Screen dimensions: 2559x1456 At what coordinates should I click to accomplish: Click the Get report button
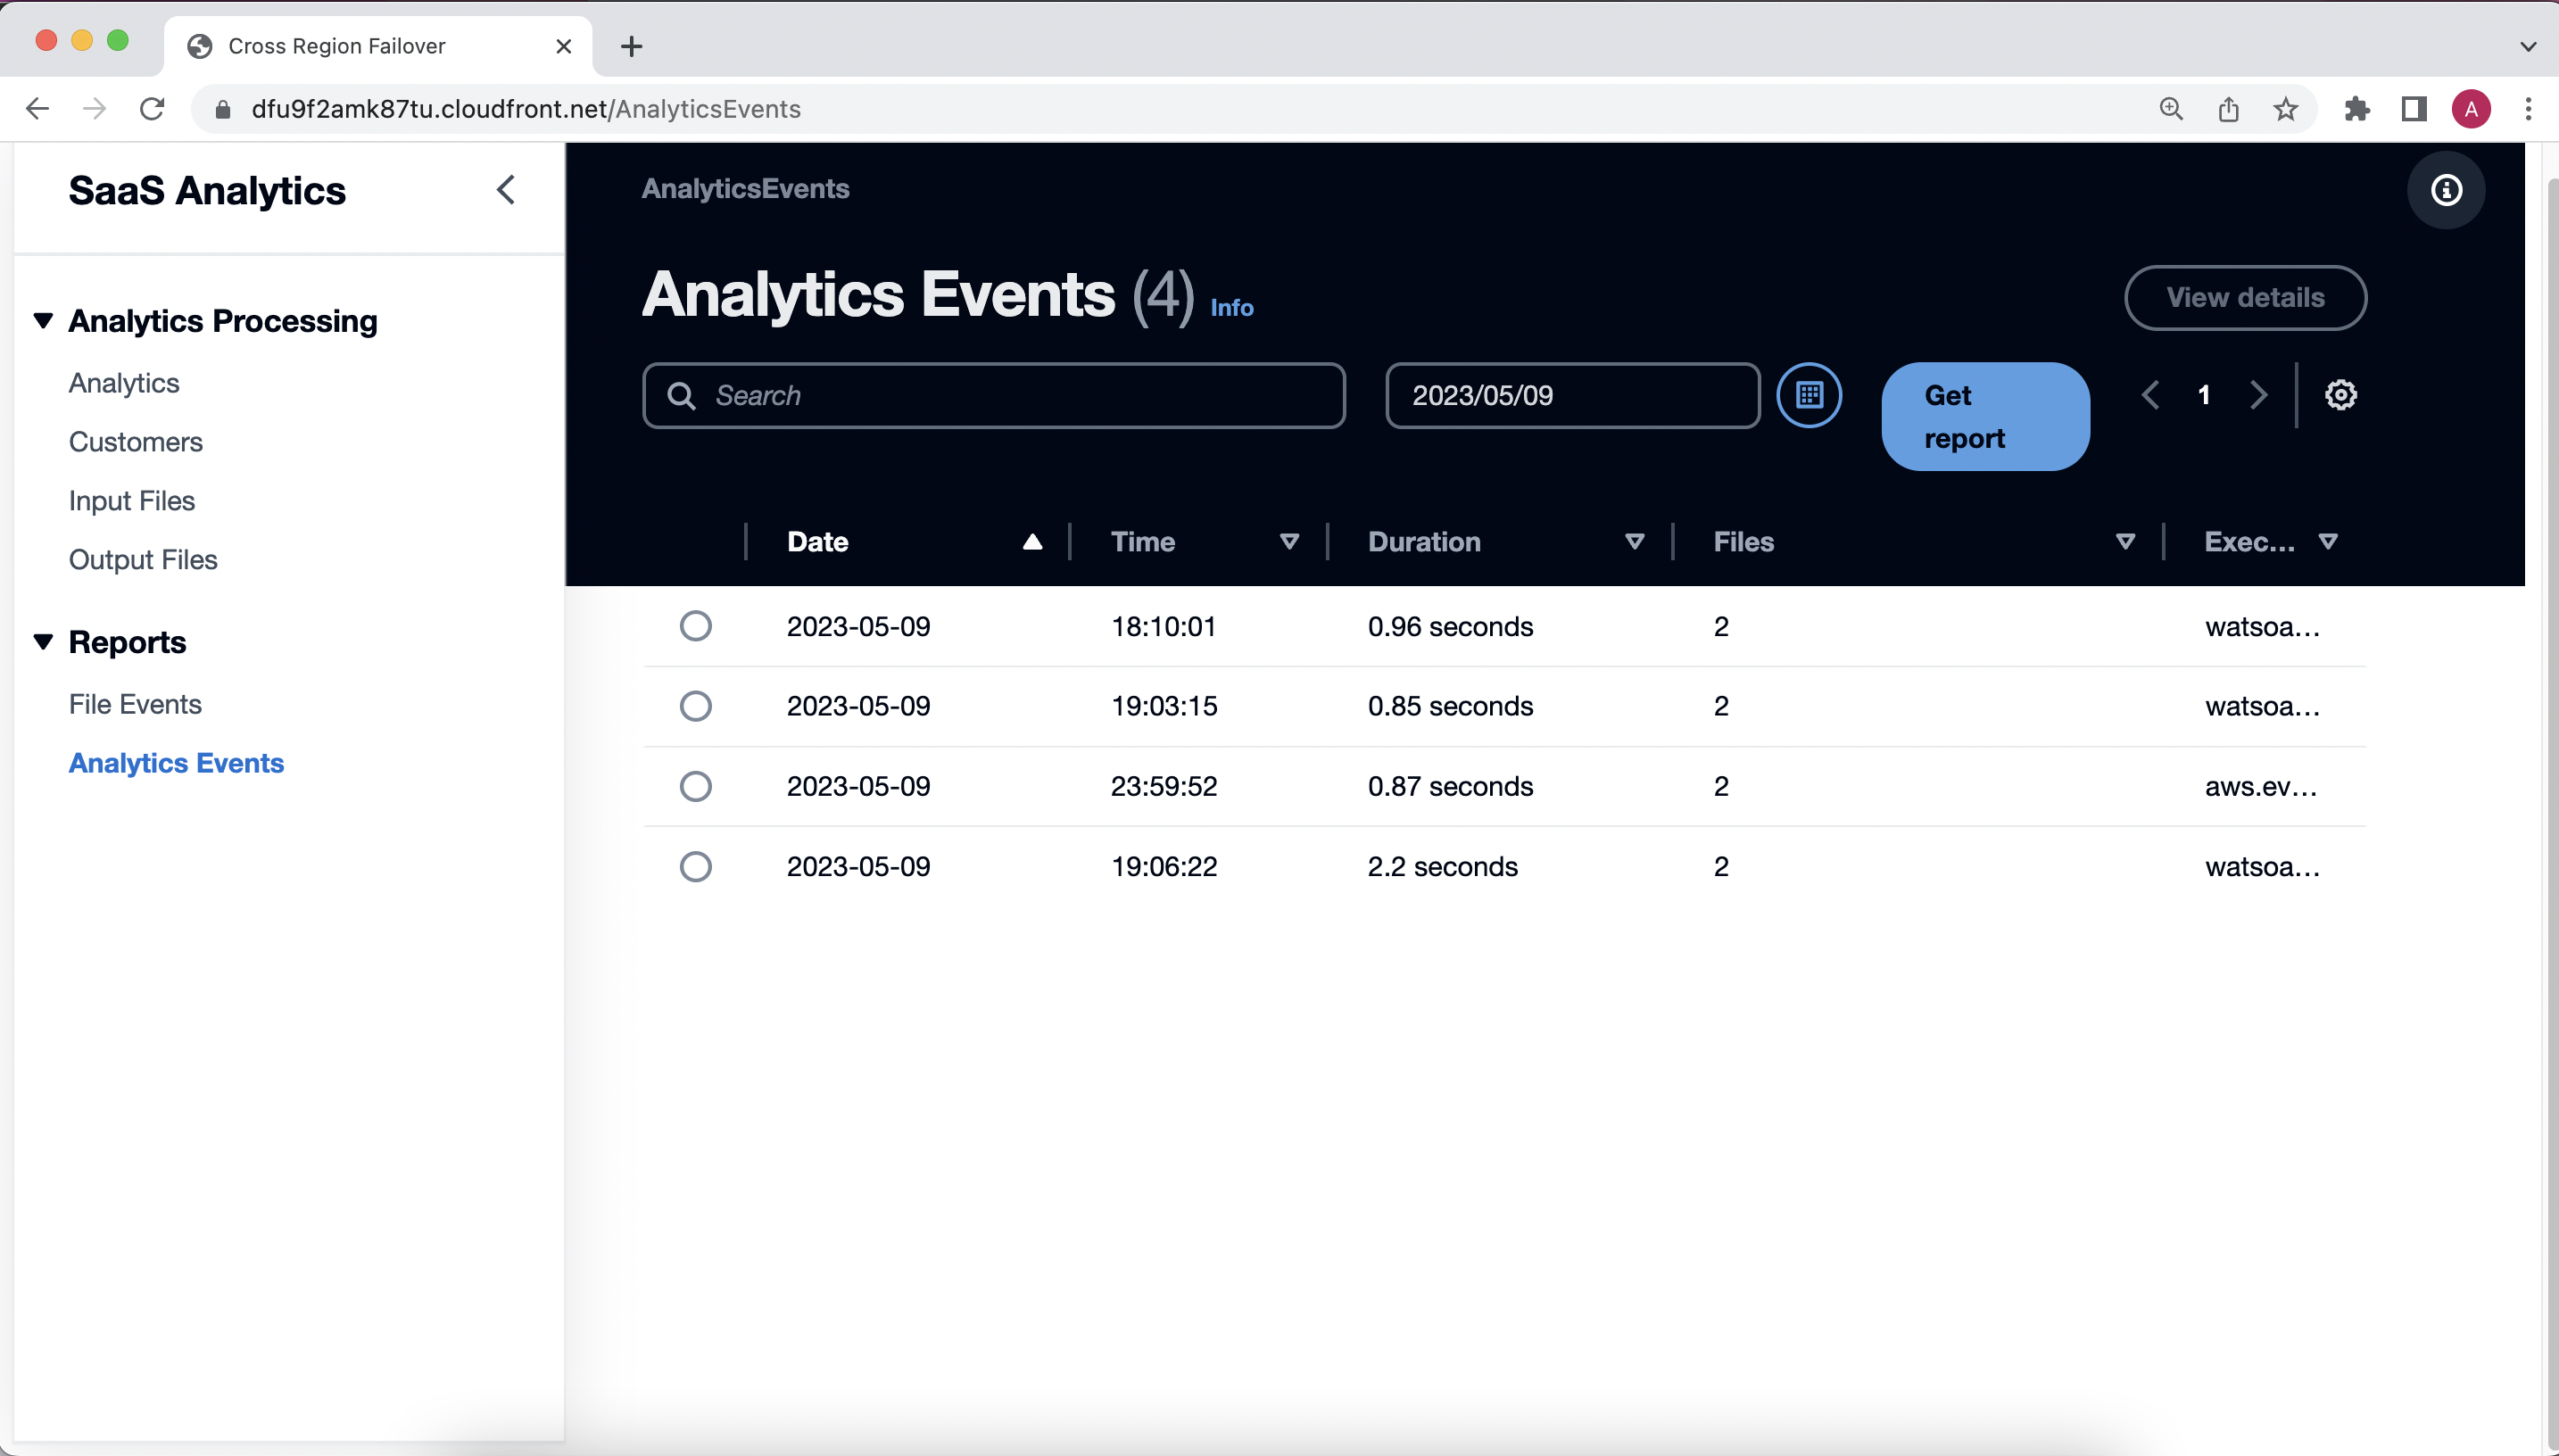[1984, 416]
